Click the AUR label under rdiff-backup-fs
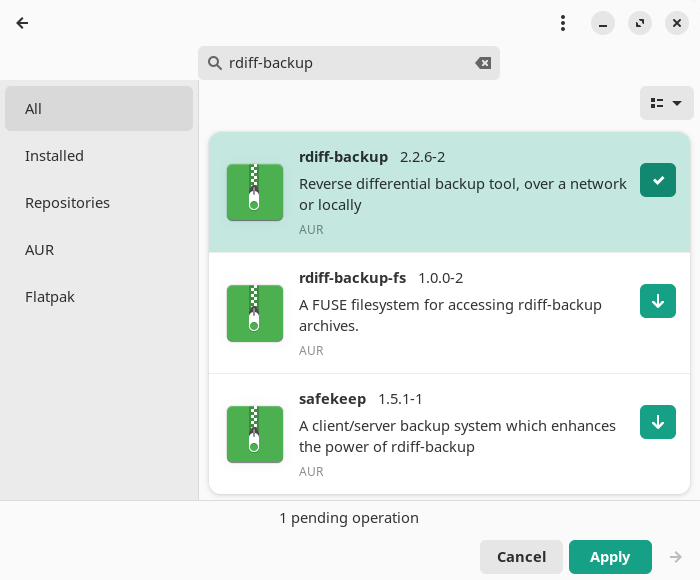This screenshot has height=580, width=700. click(311, 351)
